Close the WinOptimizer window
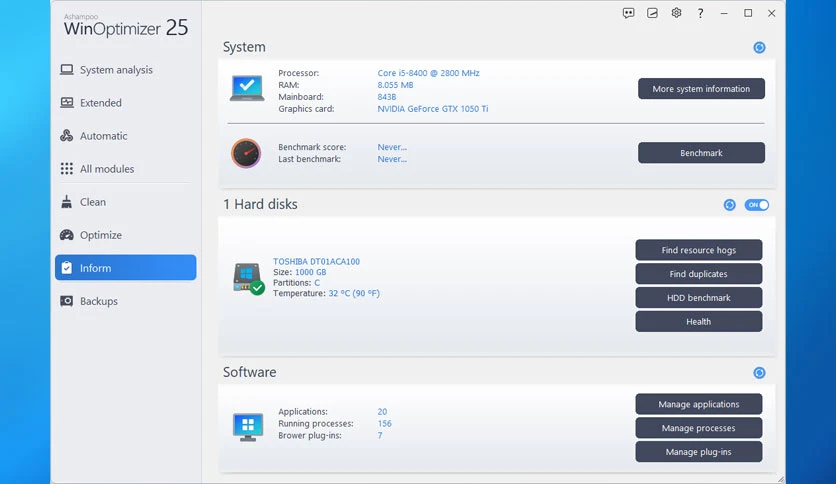Screen dimensions: 836x484 click(771, 13)
